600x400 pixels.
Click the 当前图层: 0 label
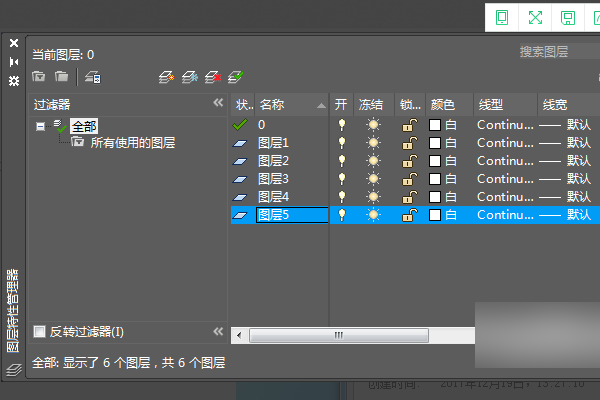63,55
